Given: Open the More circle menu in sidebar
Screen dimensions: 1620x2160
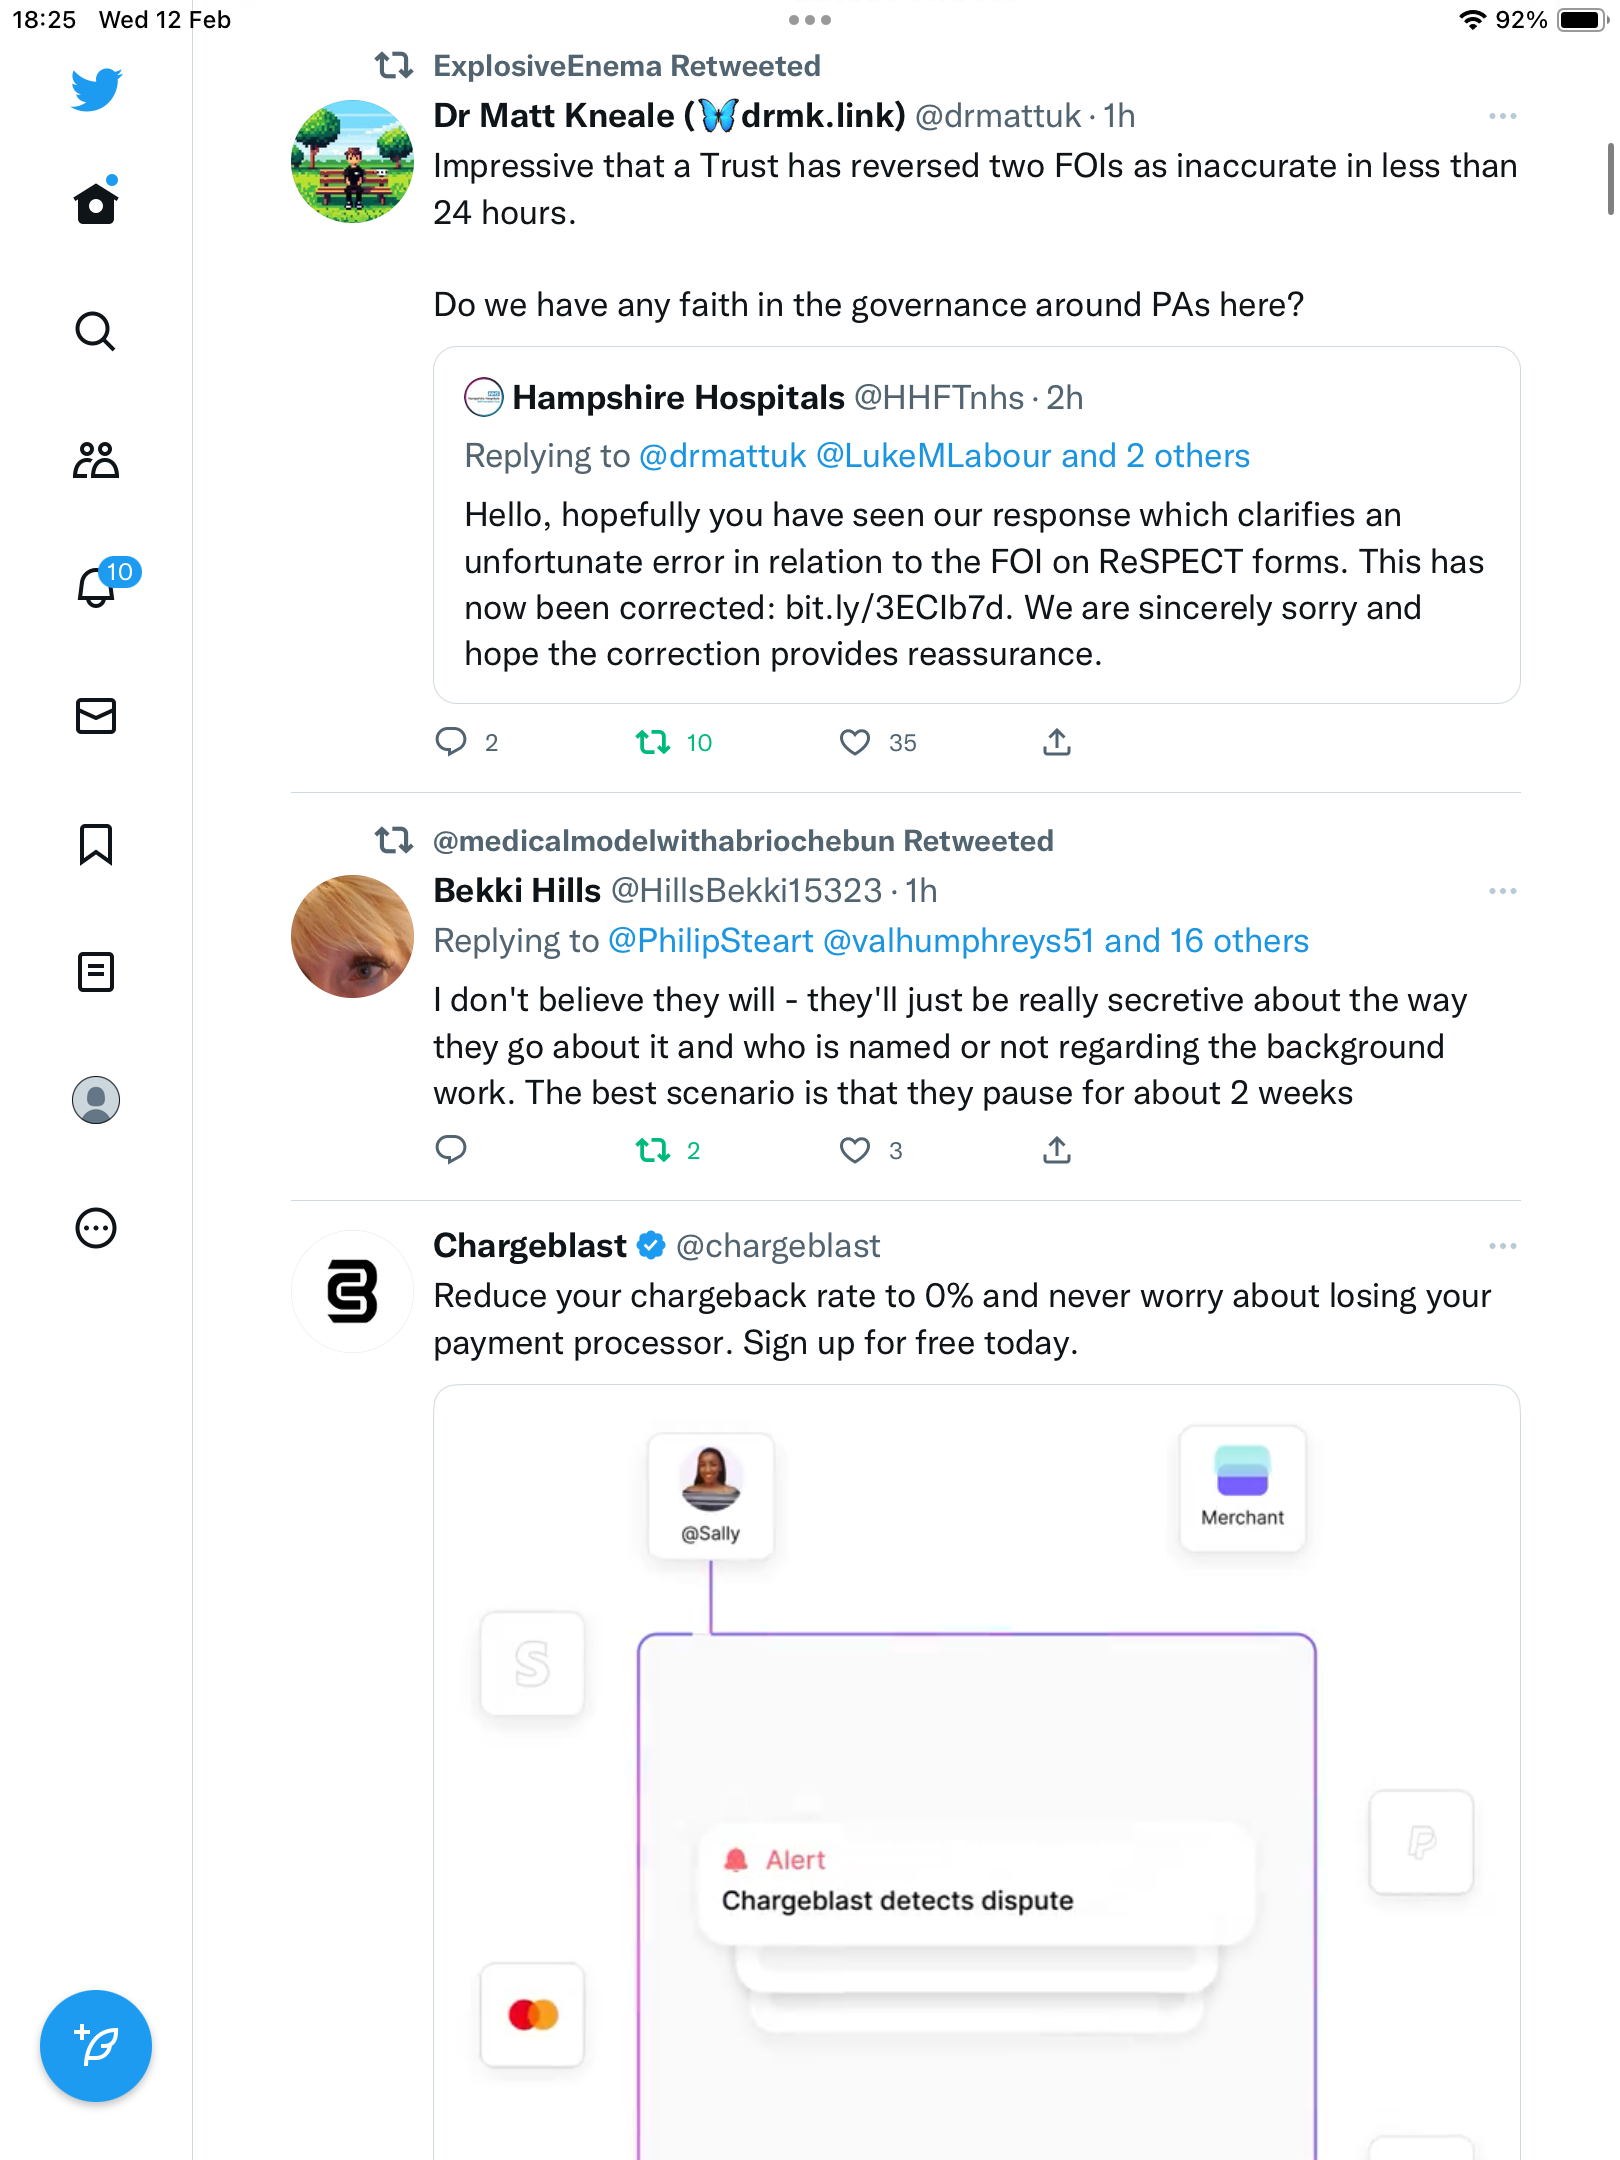Looking at the screenshot, I should pyautogui.click(x=96, y=1228).
